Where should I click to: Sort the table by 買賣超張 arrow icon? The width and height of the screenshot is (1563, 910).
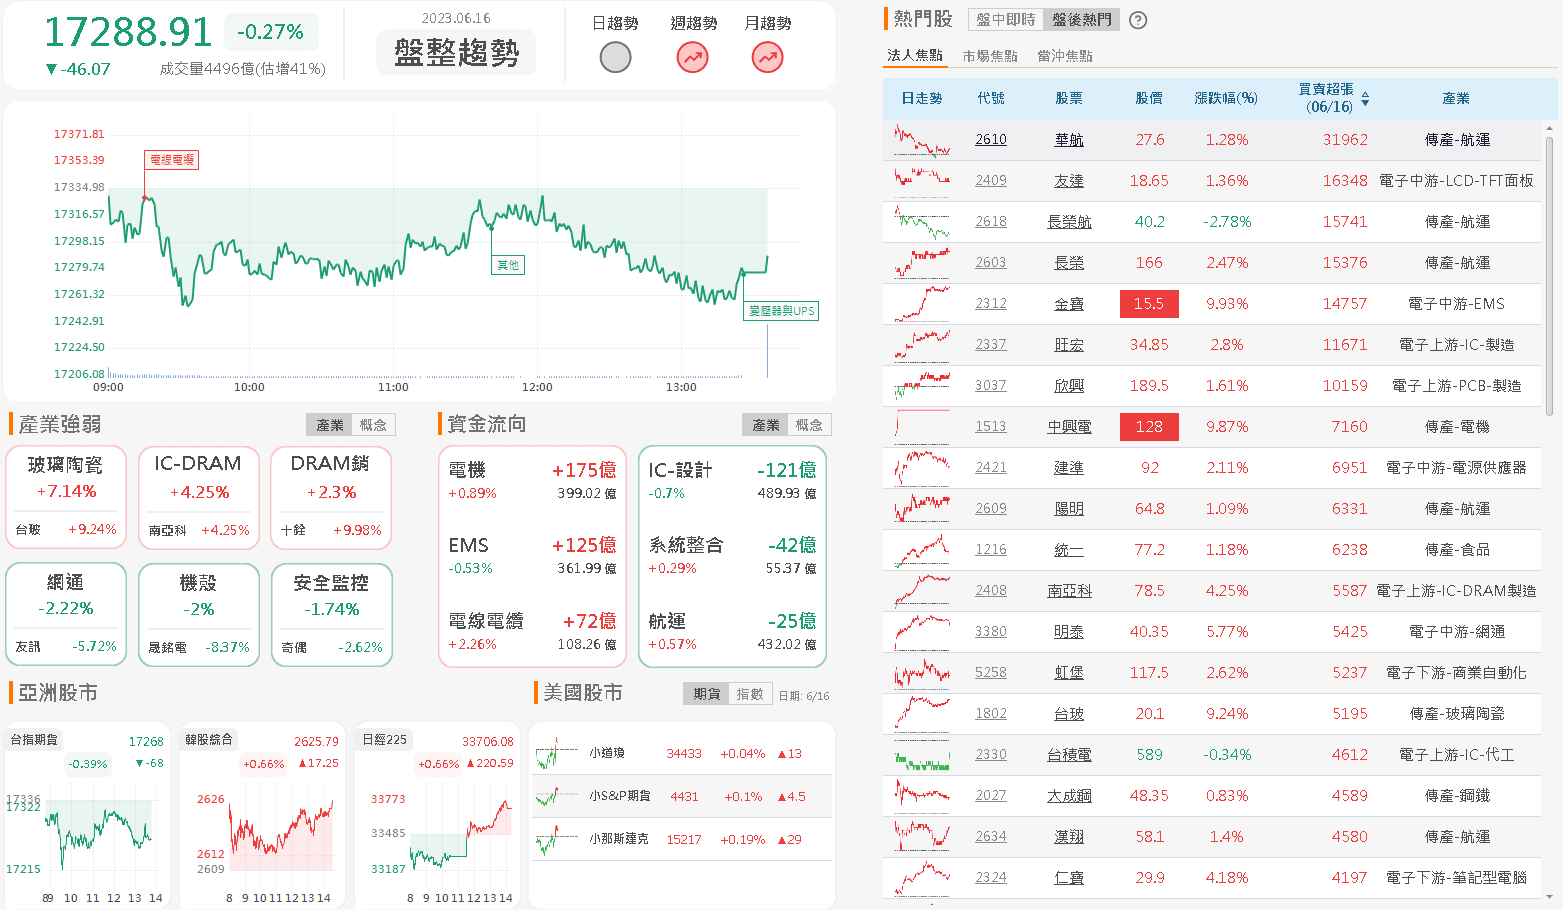click(1365, 99)
